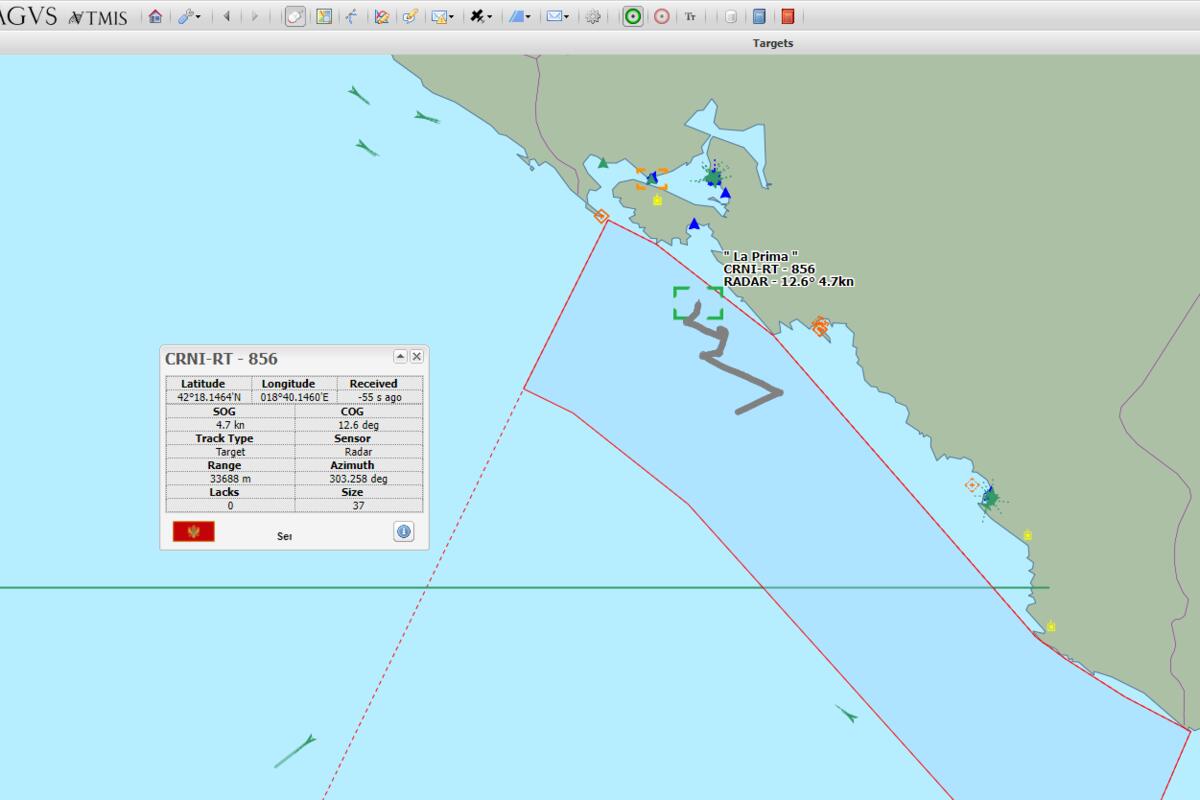
Task: Click the blue info button in panel
Action: [x=403, y=531]
